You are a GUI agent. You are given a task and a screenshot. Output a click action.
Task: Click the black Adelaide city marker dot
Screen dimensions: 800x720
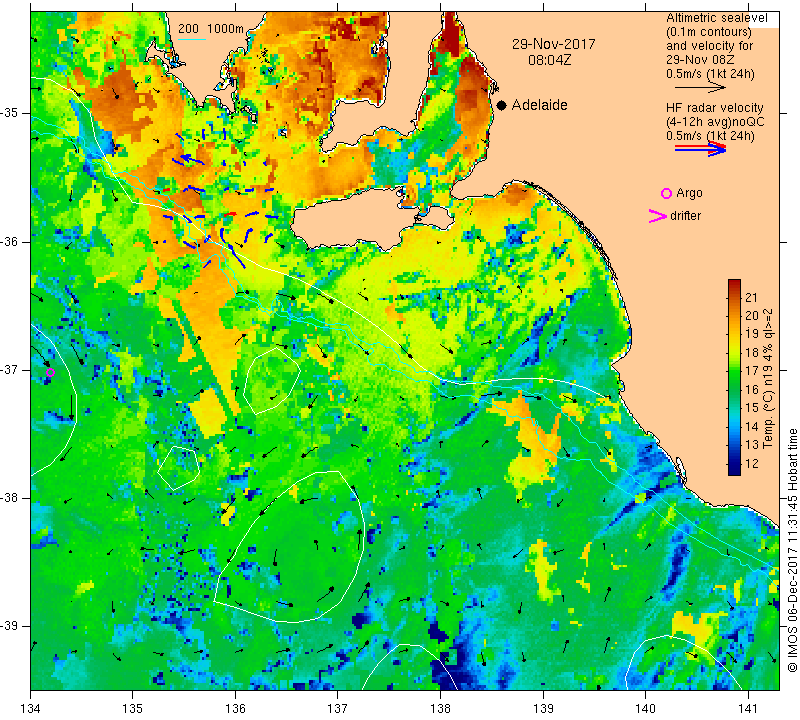502,105
